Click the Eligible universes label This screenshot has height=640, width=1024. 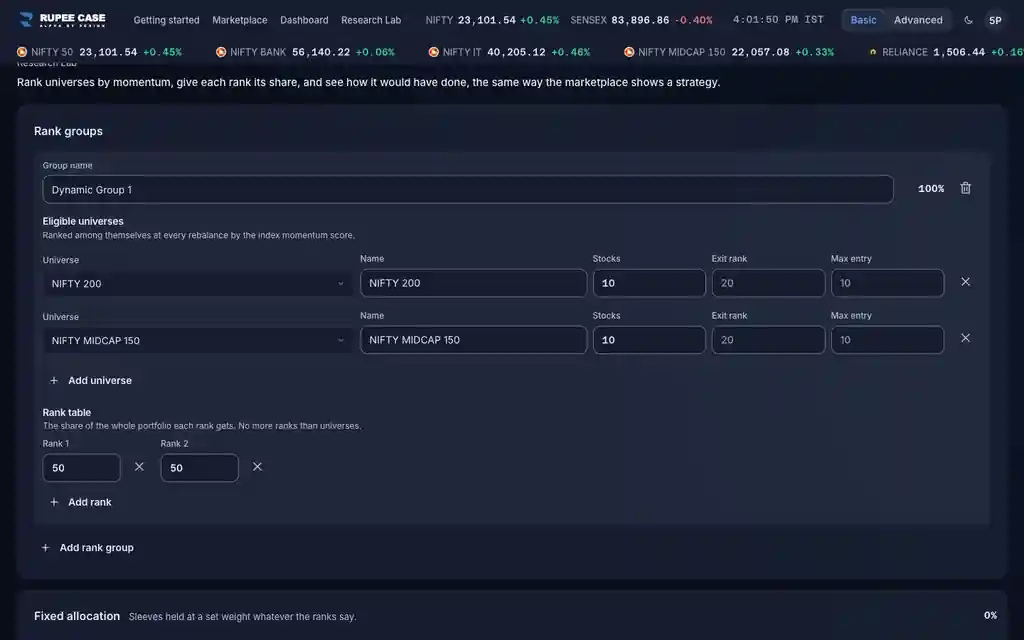(83, 221)
